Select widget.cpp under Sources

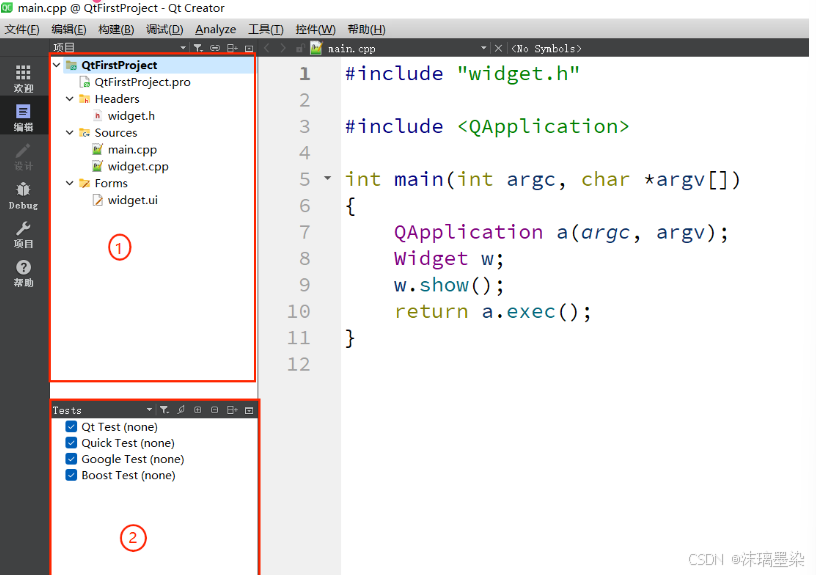click(x=138, y=167)
